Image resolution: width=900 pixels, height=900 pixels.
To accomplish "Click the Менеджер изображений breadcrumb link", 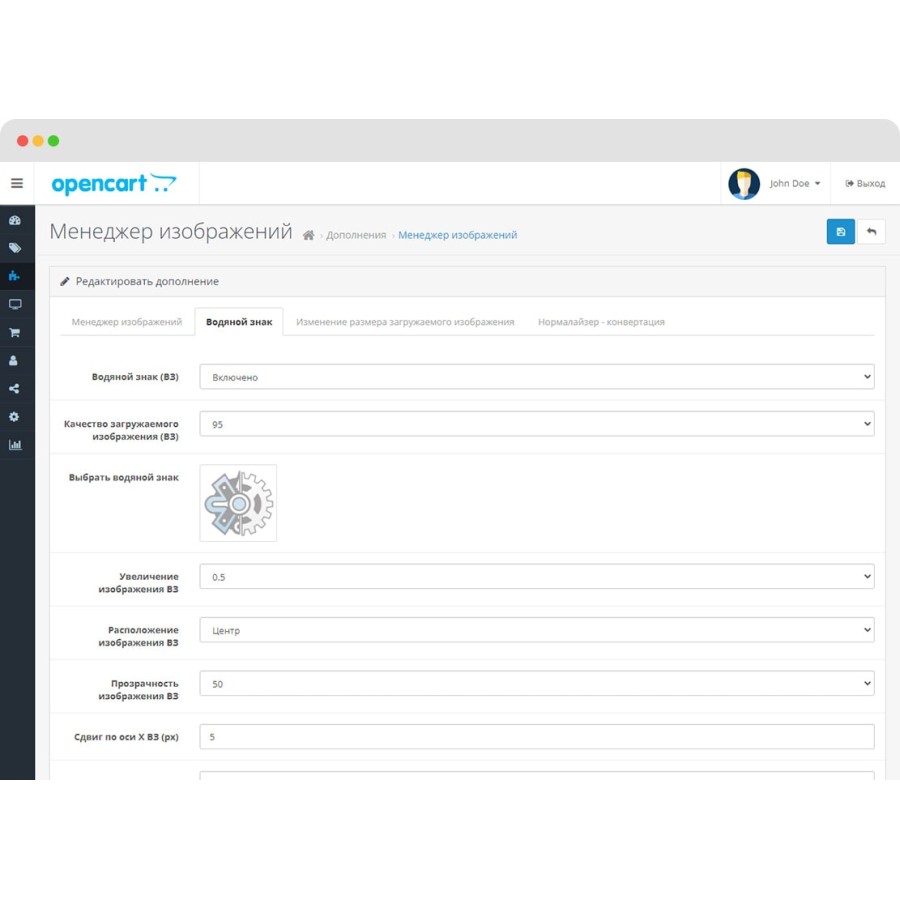I will [x=457, y=235].
